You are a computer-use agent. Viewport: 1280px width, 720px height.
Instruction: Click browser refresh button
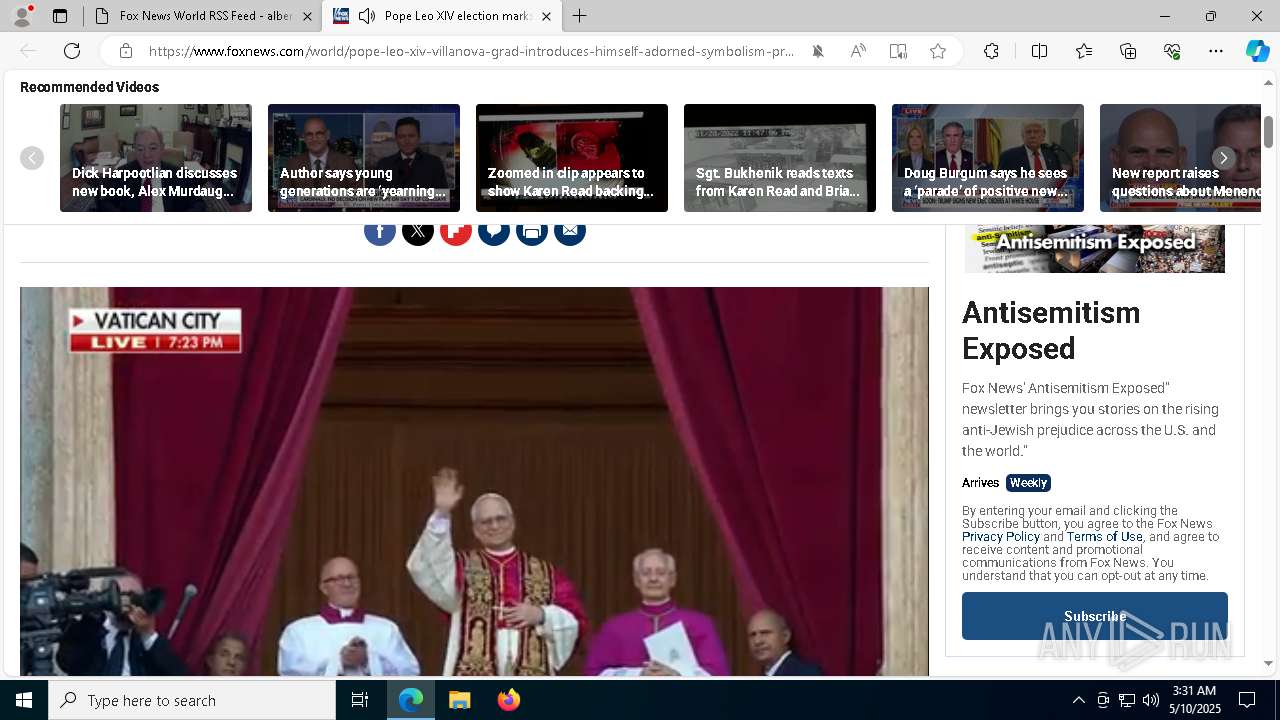coord(72,51)
